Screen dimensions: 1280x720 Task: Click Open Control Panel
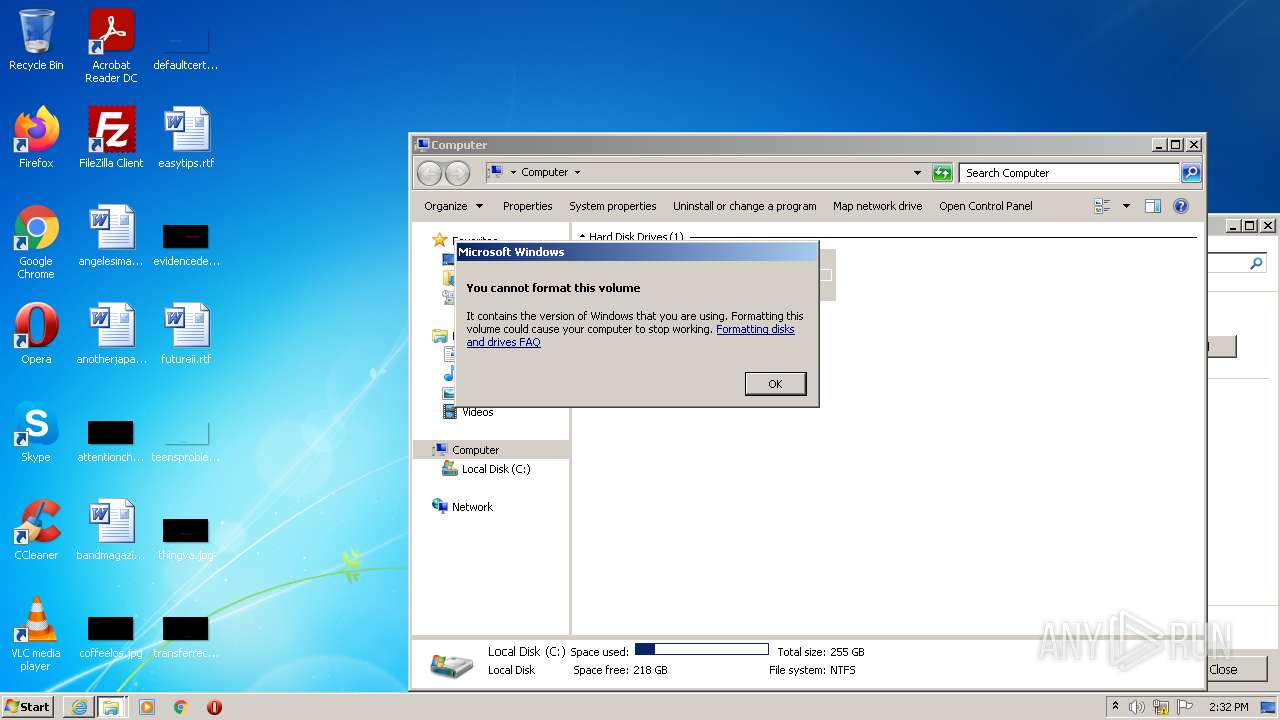[x=985, y=206]
